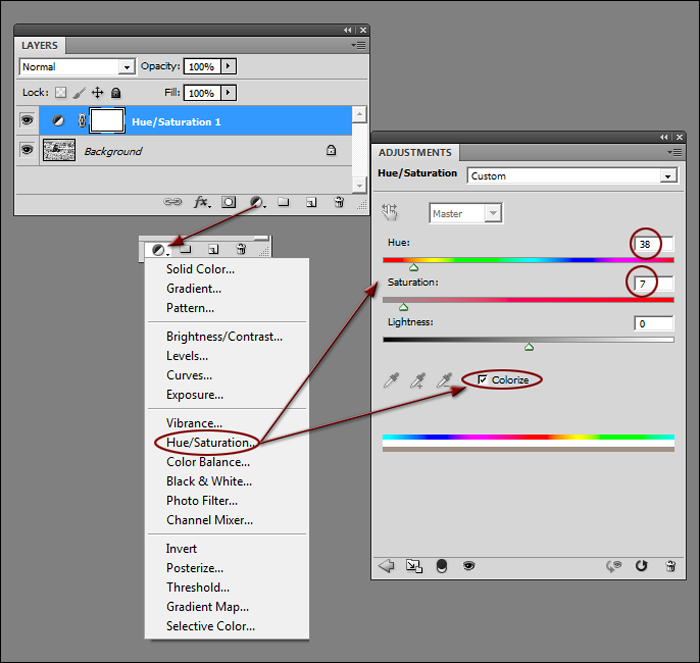The height and width of the screenshot is (663, 700).
Task: Click the Lightness value field
Action: [654, 324]
